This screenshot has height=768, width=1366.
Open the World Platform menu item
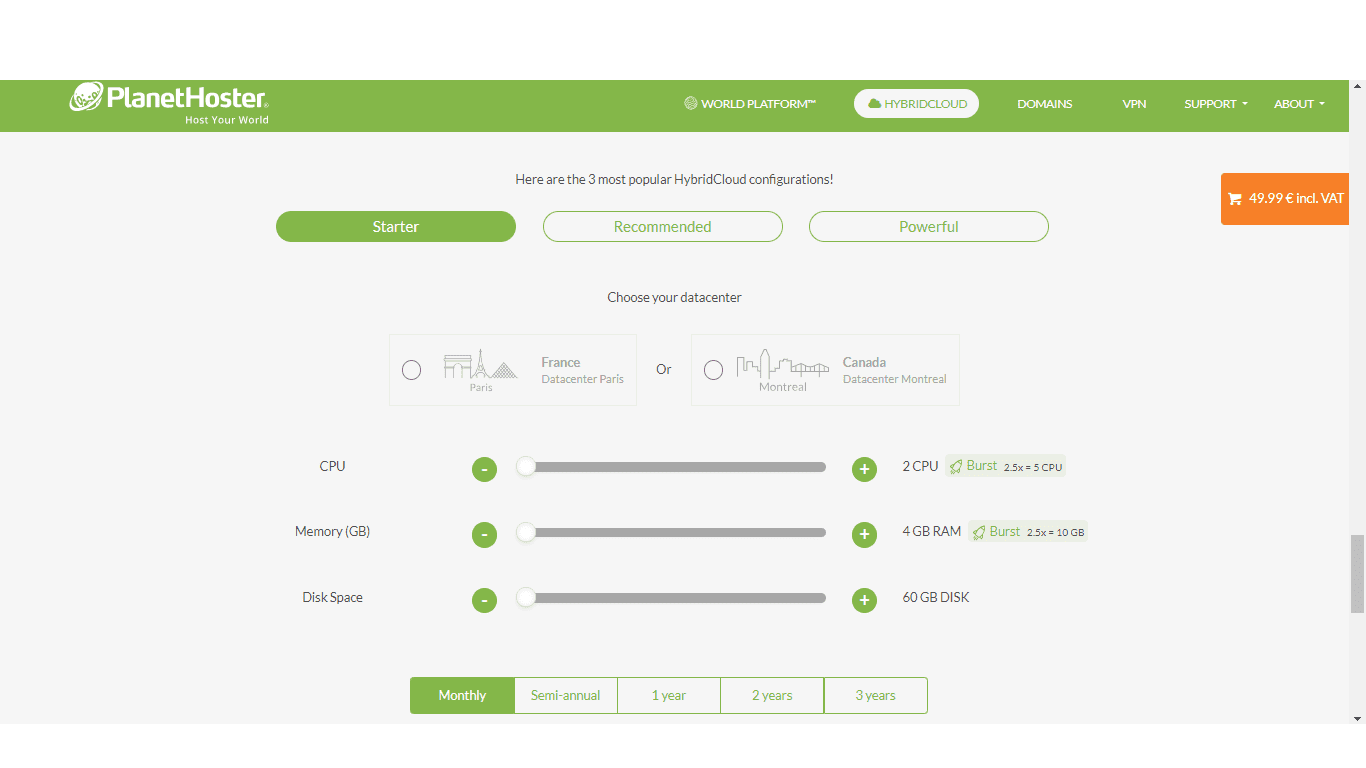pyautogui.click(x=750, y=104)
